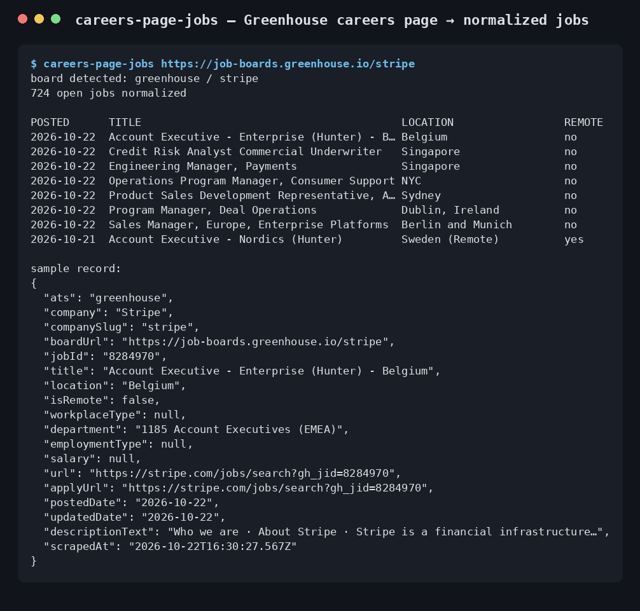This screenshot has height=611, width=640.
Task: Click the TITLE column header
Action: click(x=125, y=122)
